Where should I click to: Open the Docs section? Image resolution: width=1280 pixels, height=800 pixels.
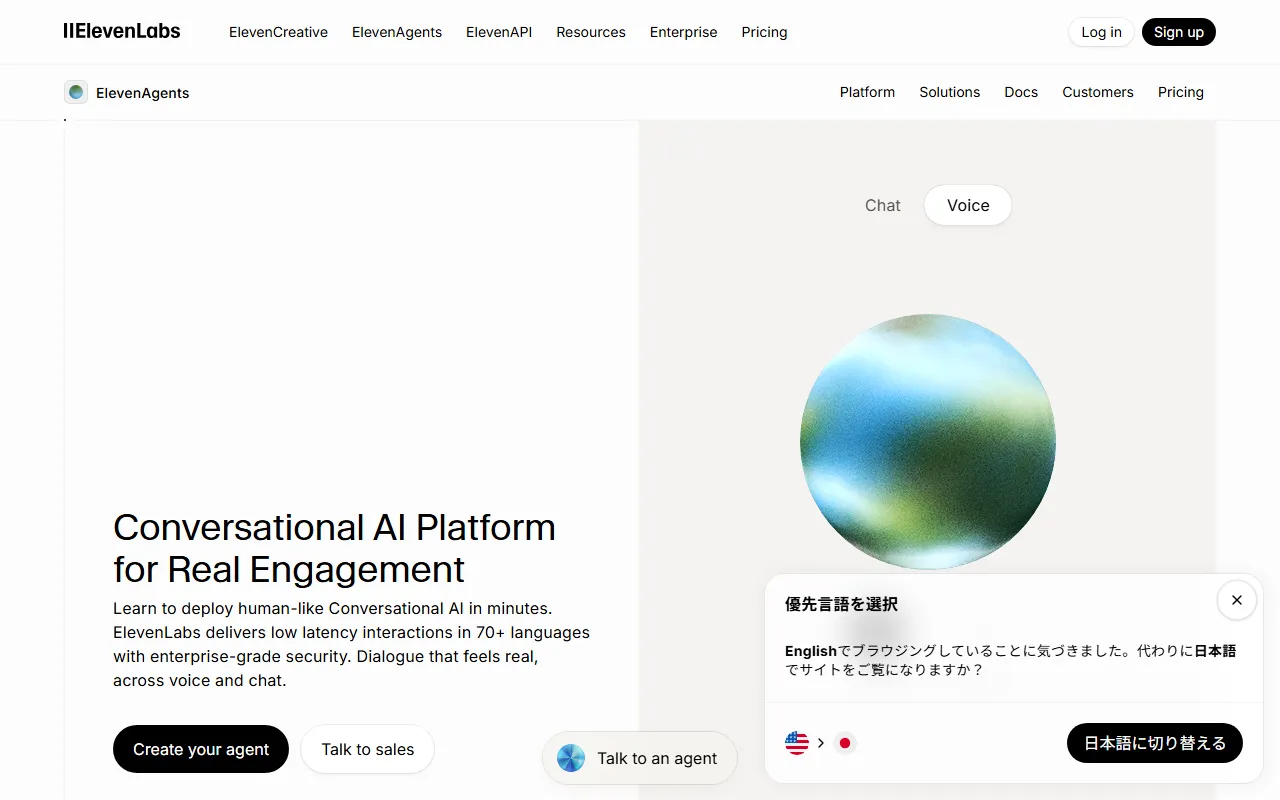[1021, 92]
